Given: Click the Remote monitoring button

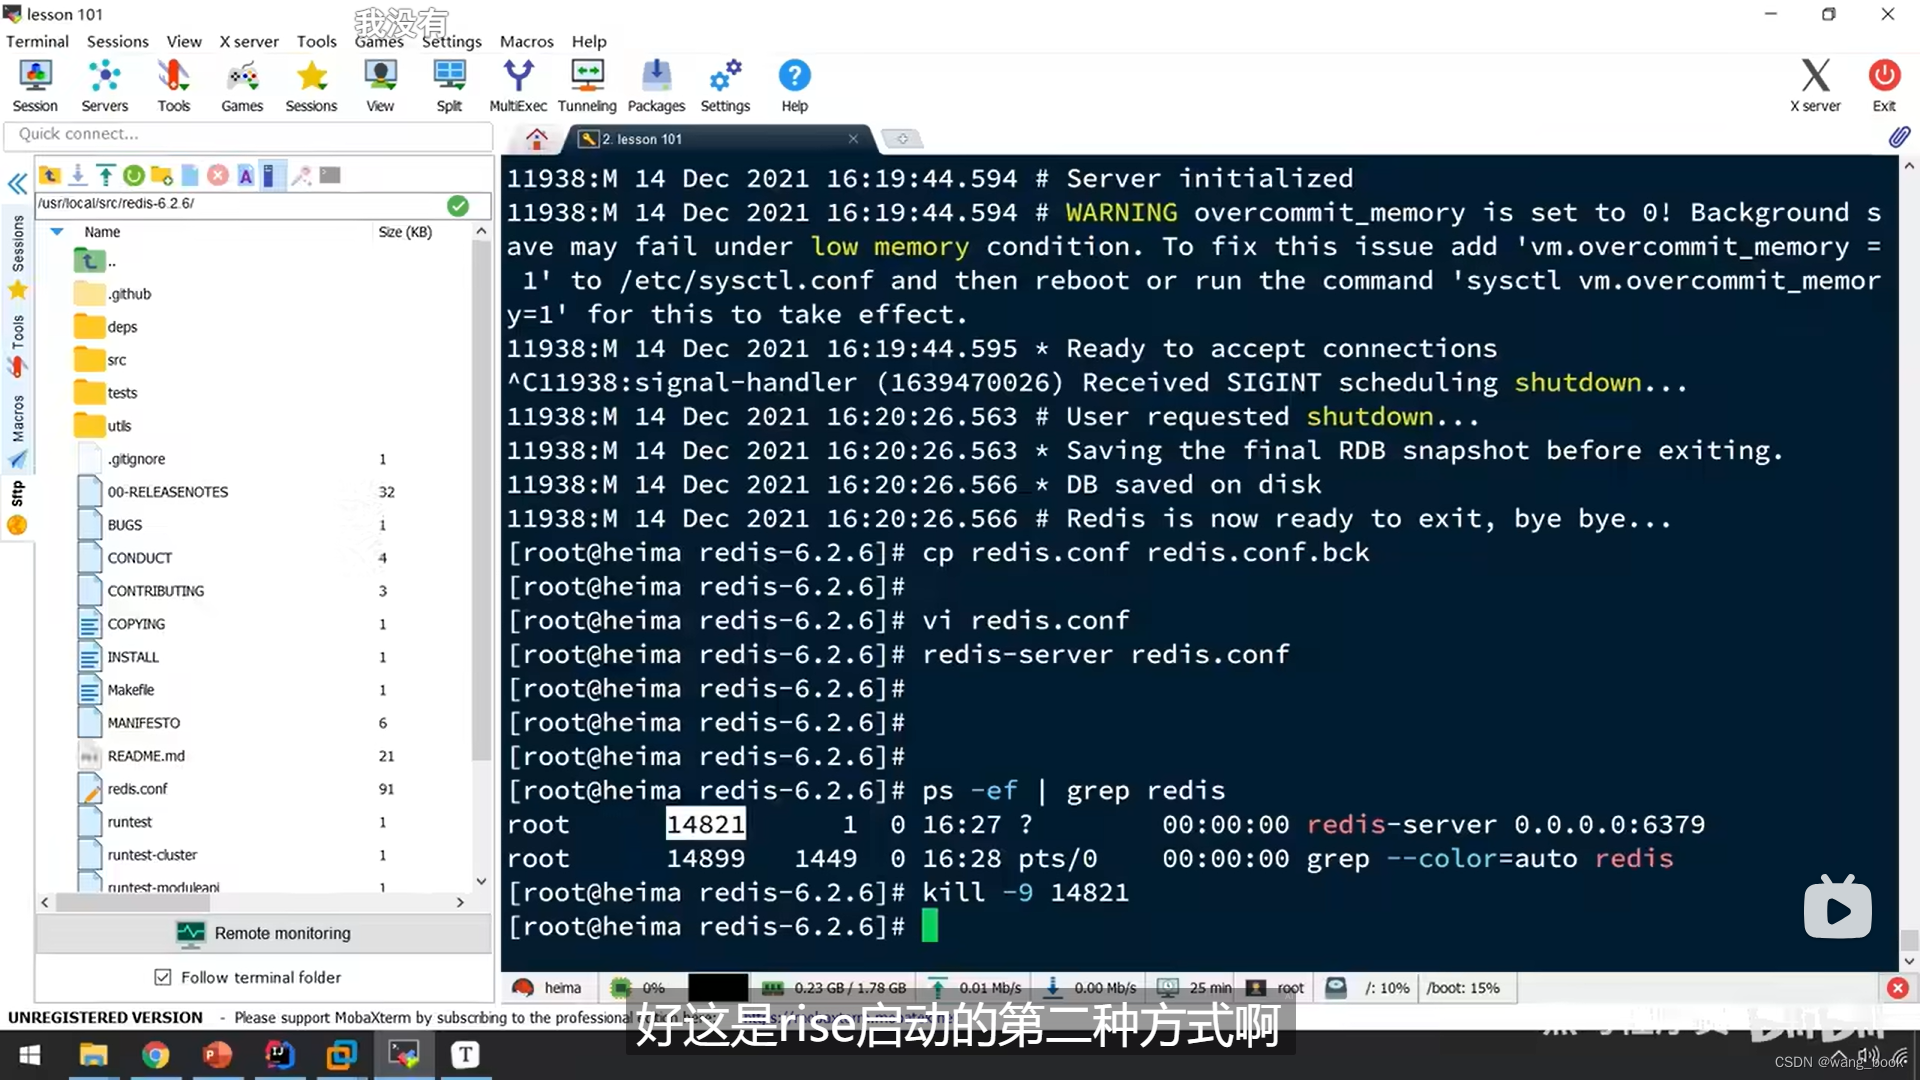Looking at the screenshot, I should (x=264, y=933).
